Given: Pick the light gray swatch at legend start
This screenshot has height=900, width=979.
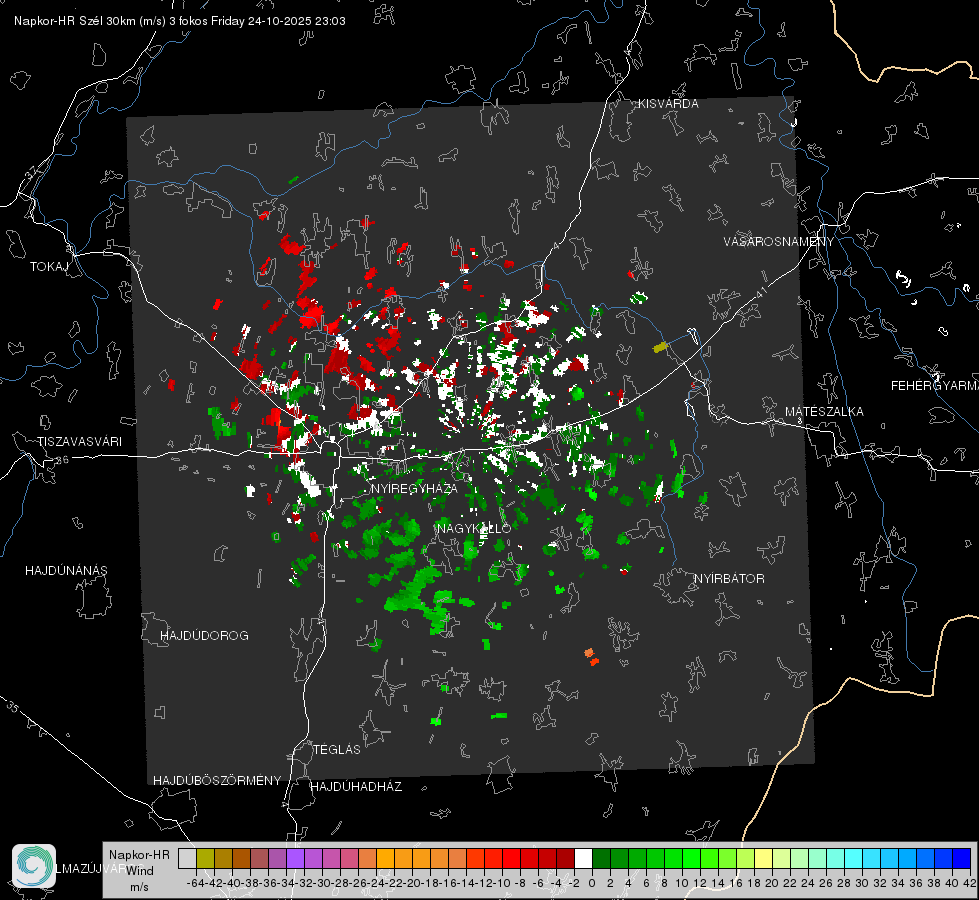Looking at the screenshot, I should pos(187,858).
